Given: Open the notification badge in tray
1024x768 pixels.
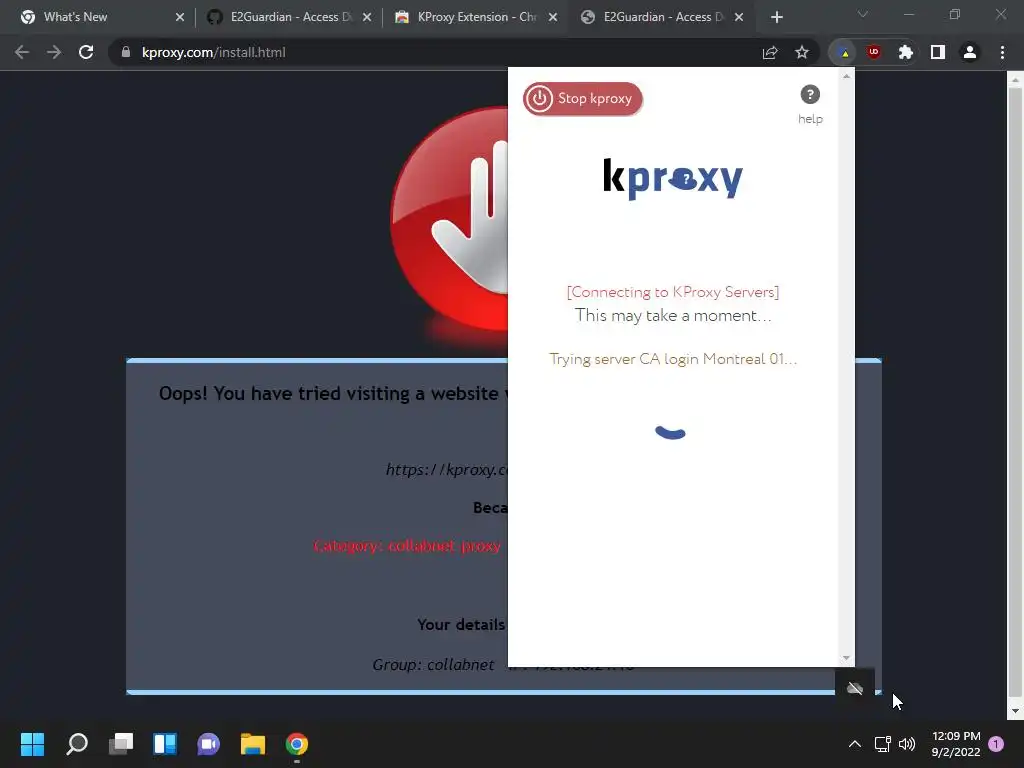Looking at the screenshot, I should point(996,744).
